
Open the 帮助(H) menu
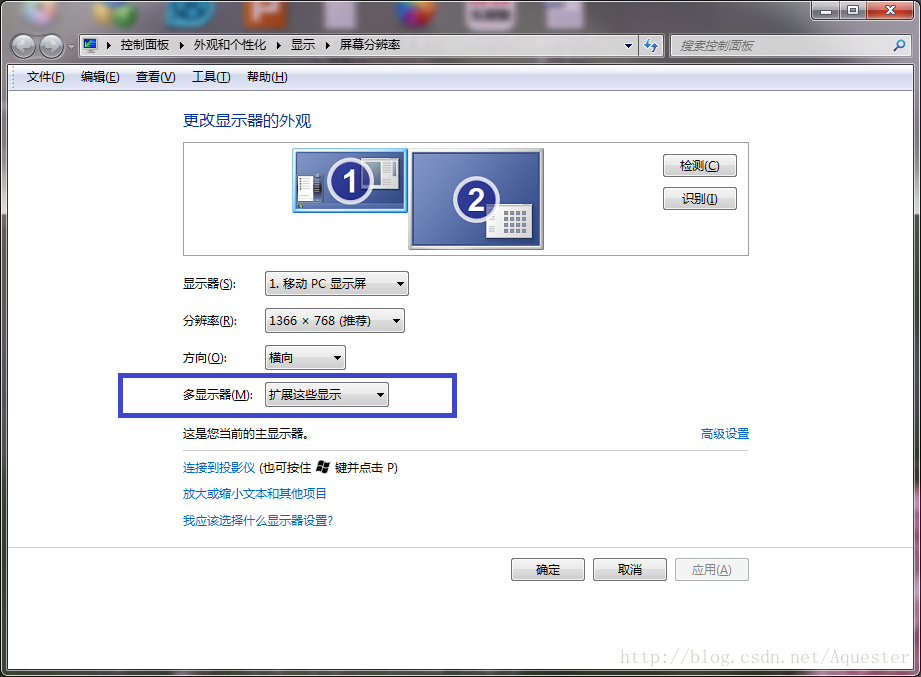(267, 77)
